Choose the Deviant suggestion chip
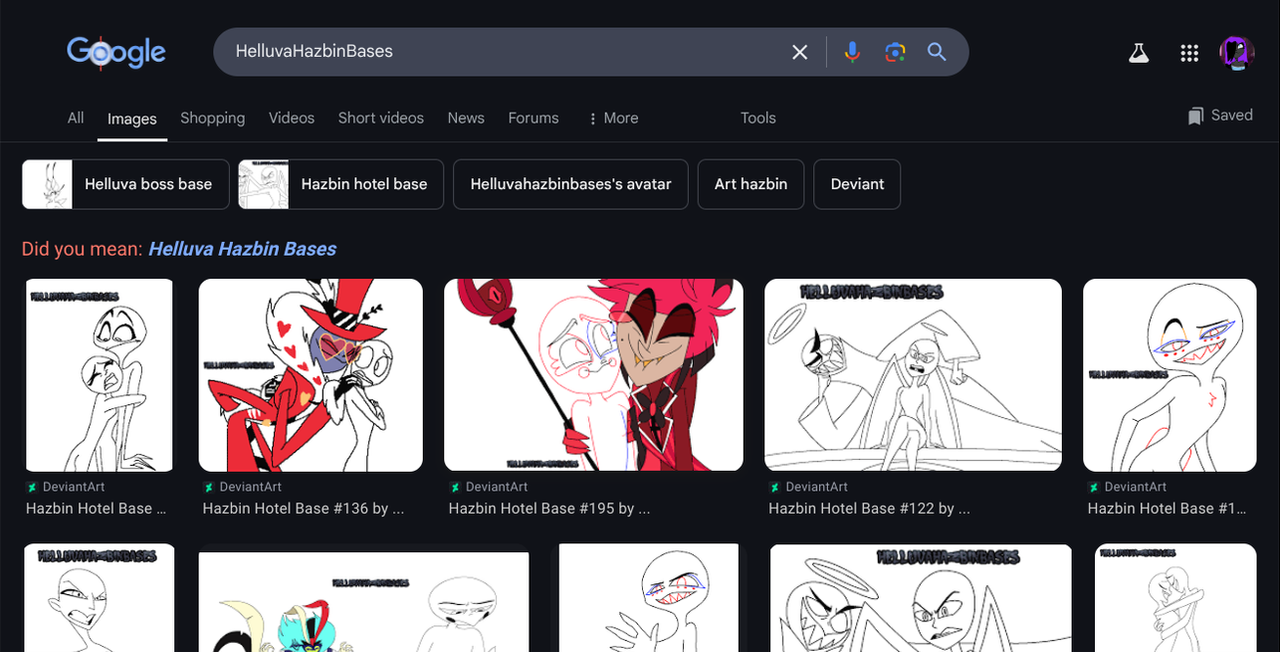1280x652 pixels. (857, 184)
